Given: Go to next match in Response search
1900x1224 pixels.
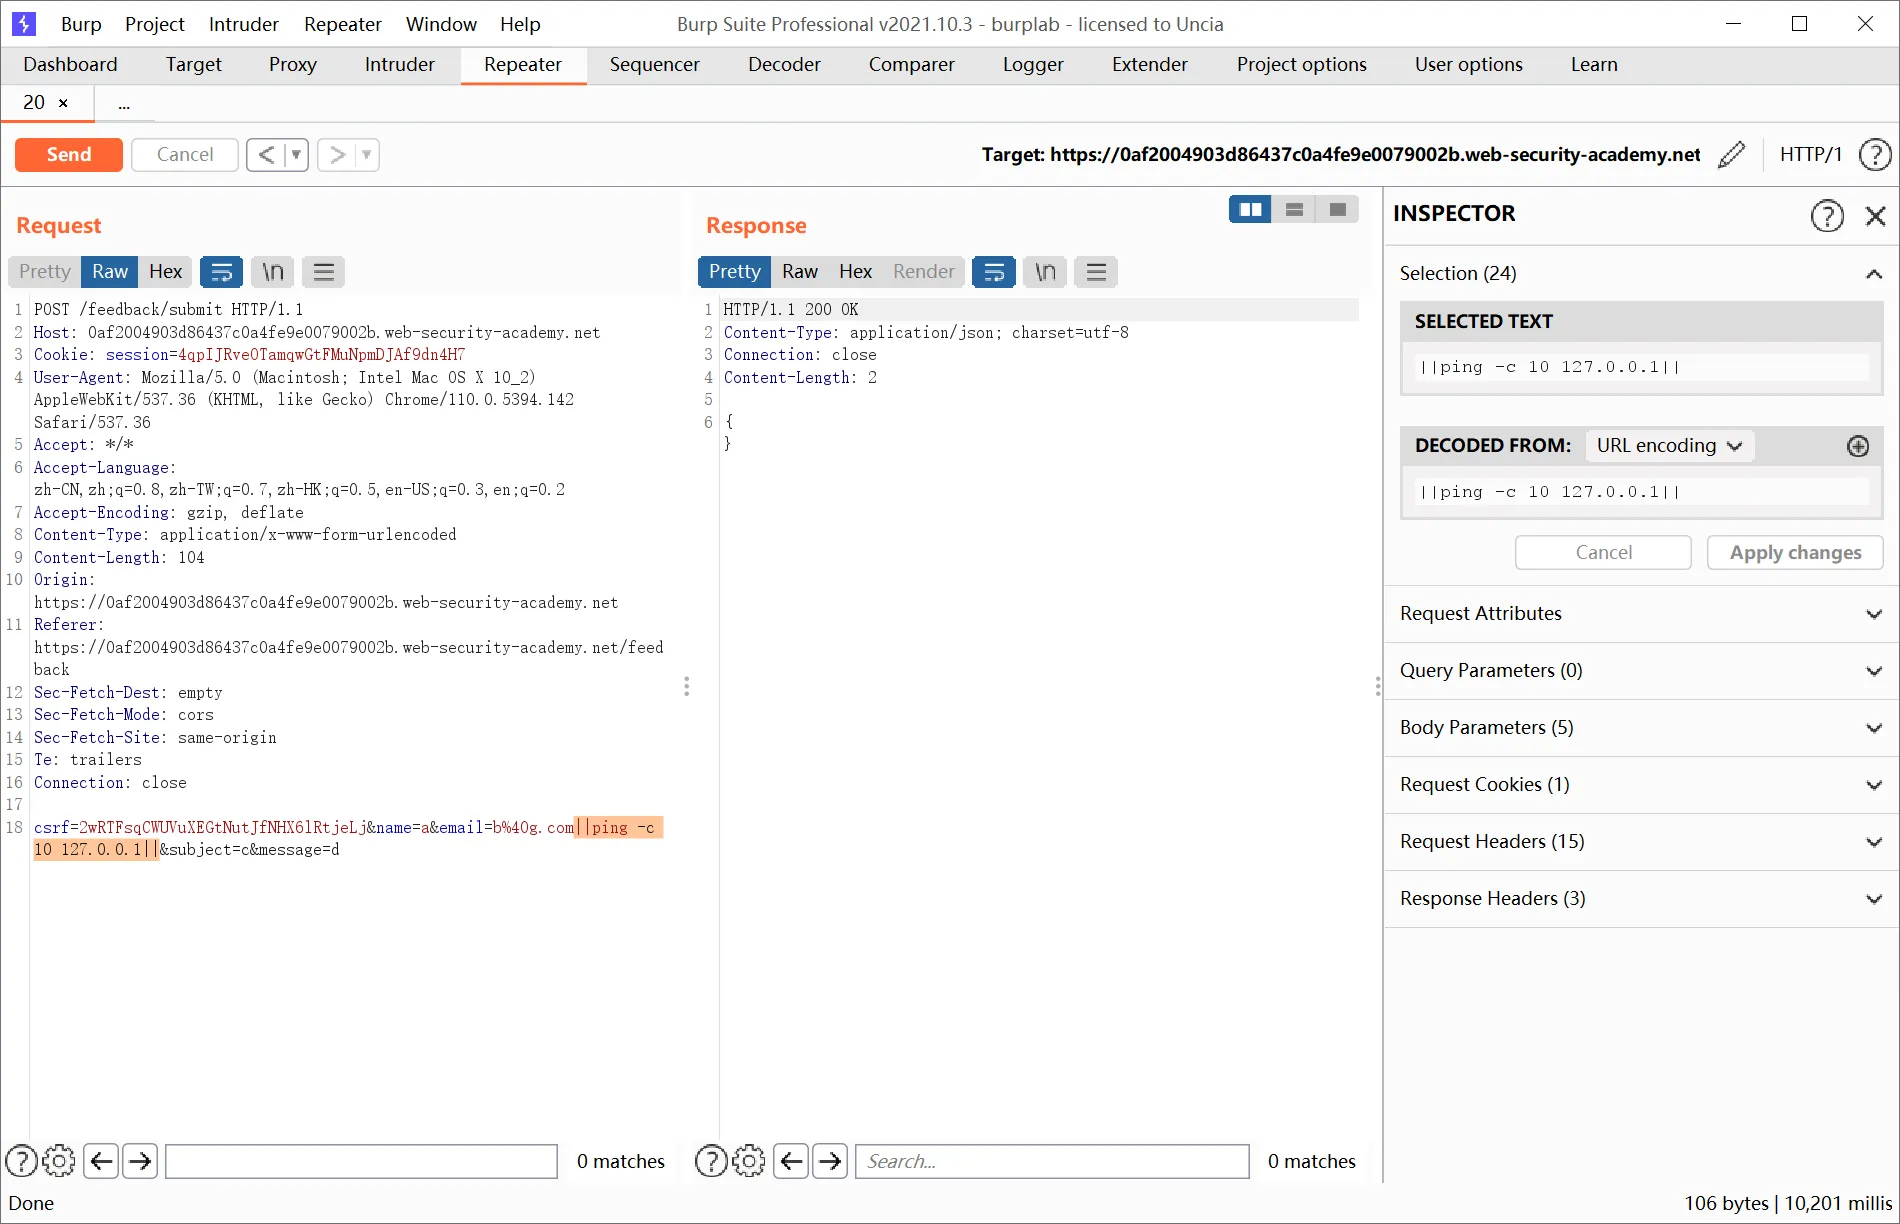Looking at the screenshot, I should click(x=830, y=1161).
